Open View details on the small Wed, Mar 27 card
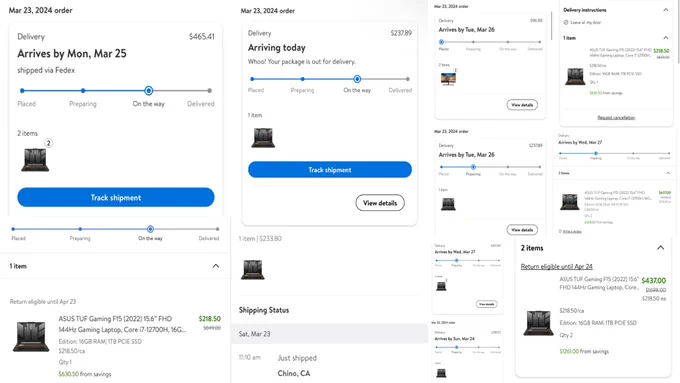Viewport: 680px width, 383px height. tap(486, 304)
